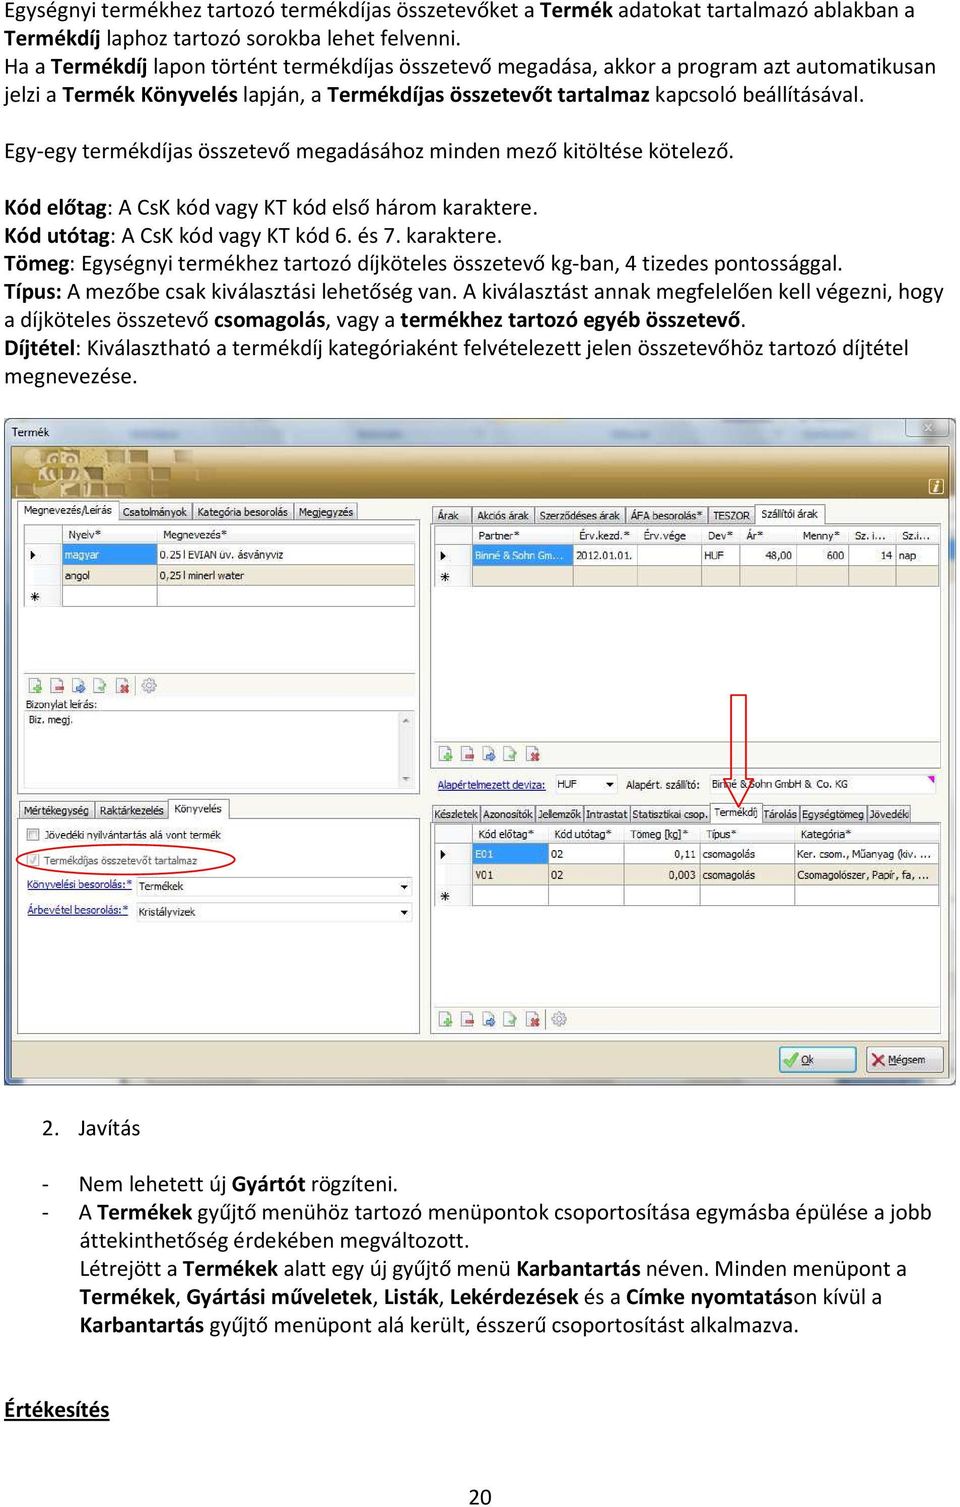Viewport: 960px width, 1507px height.
Task: Select the Megnevezés/Leírás tab
Action: [x=68, y=510]
